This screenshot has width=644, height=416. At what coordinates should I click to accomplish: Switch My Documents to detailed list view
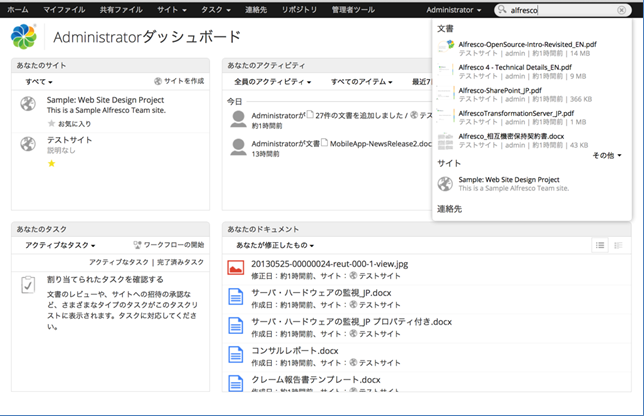tap(618, 245)
